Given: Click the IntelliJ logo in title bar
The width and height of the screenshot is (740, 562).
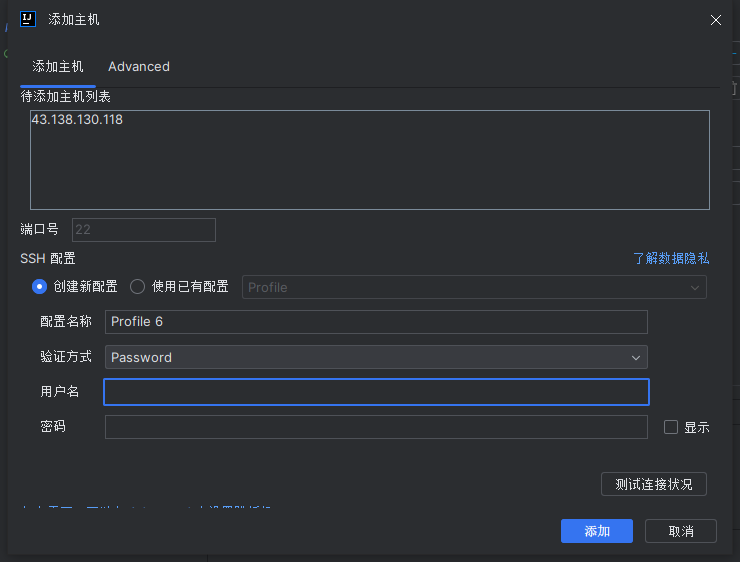Looking at the screenshot, I should click(x=28, y=19).
